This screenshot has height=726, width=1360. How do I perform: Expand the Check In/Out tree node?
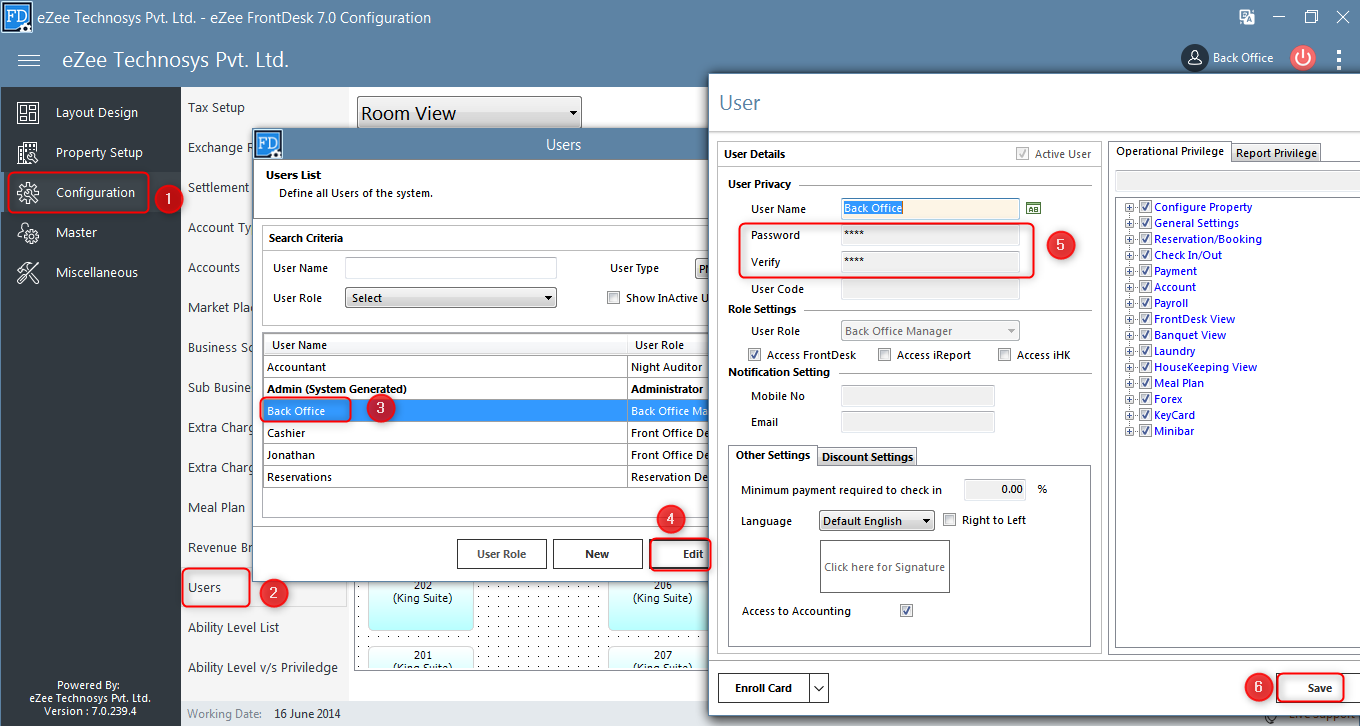point(1131,255)
